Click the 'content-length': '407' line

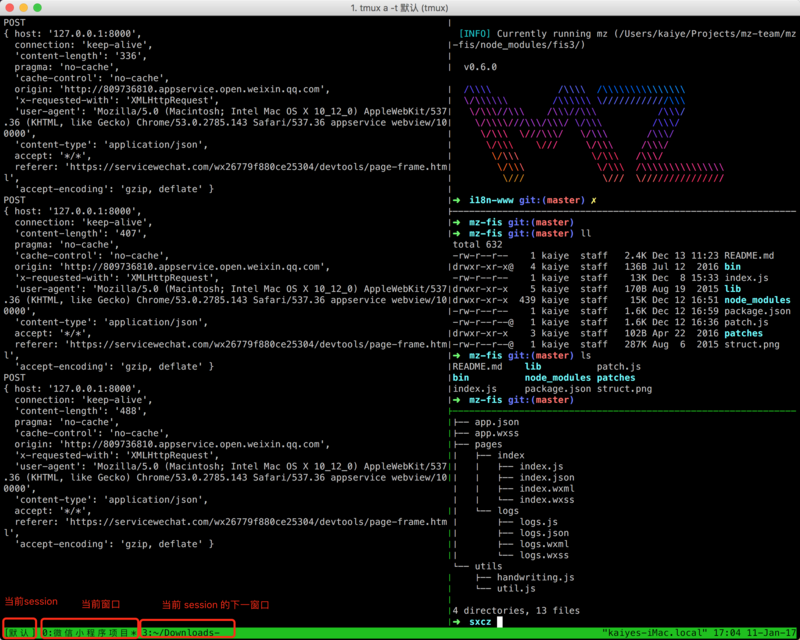click(x=81, y=234)
